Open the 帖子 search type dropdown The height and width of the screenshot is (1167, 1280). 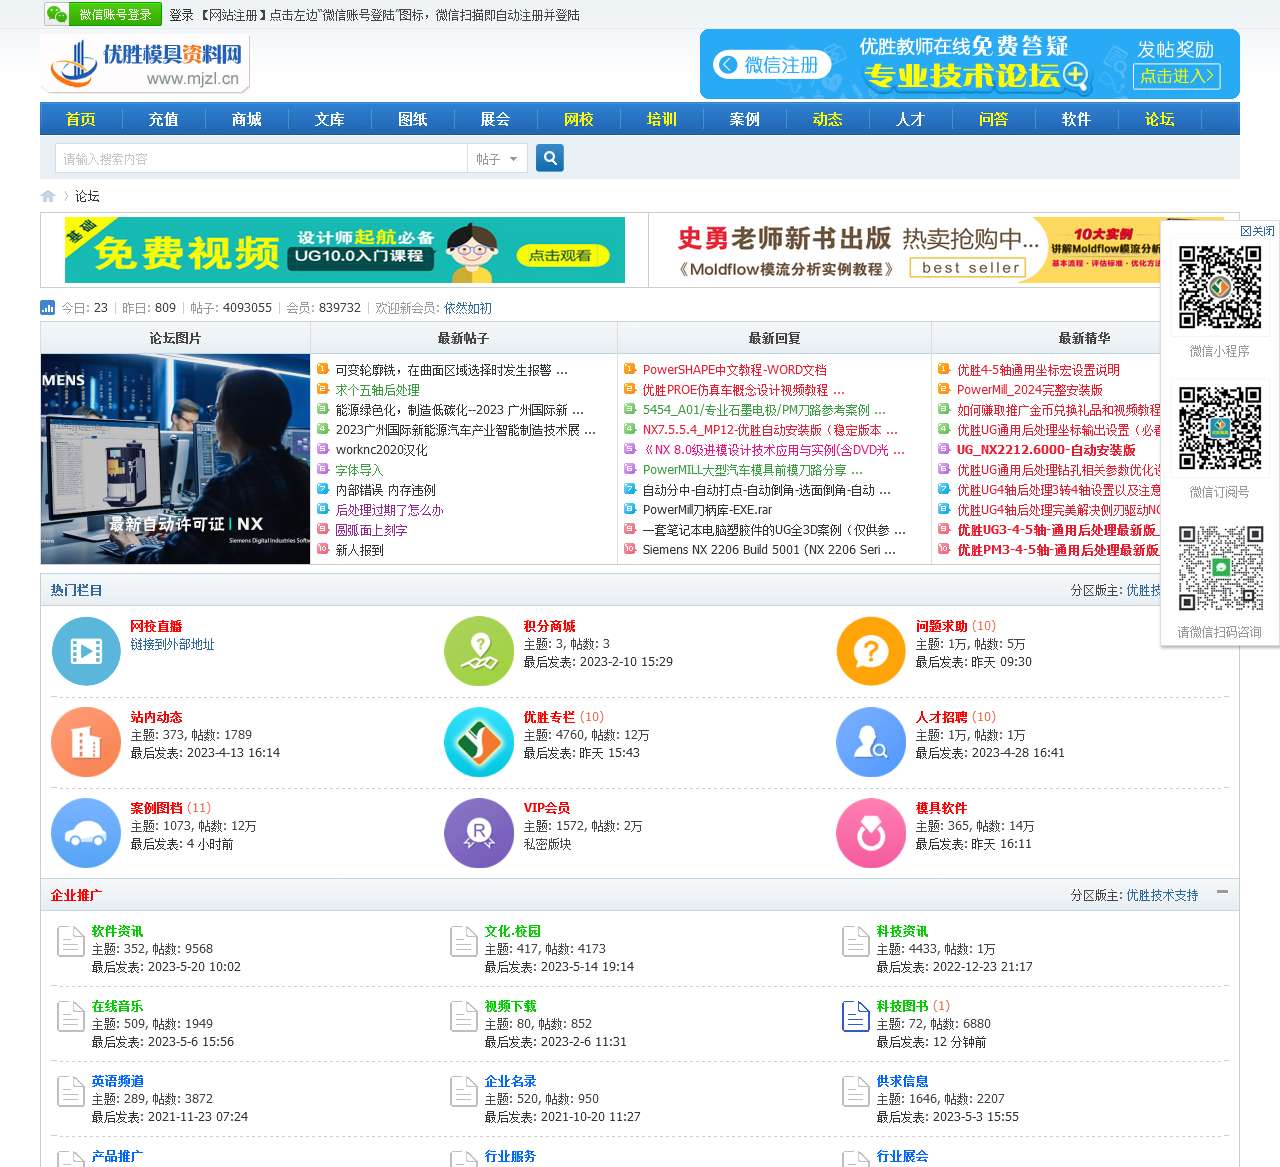pyautogui.click(x=497, y=158)
